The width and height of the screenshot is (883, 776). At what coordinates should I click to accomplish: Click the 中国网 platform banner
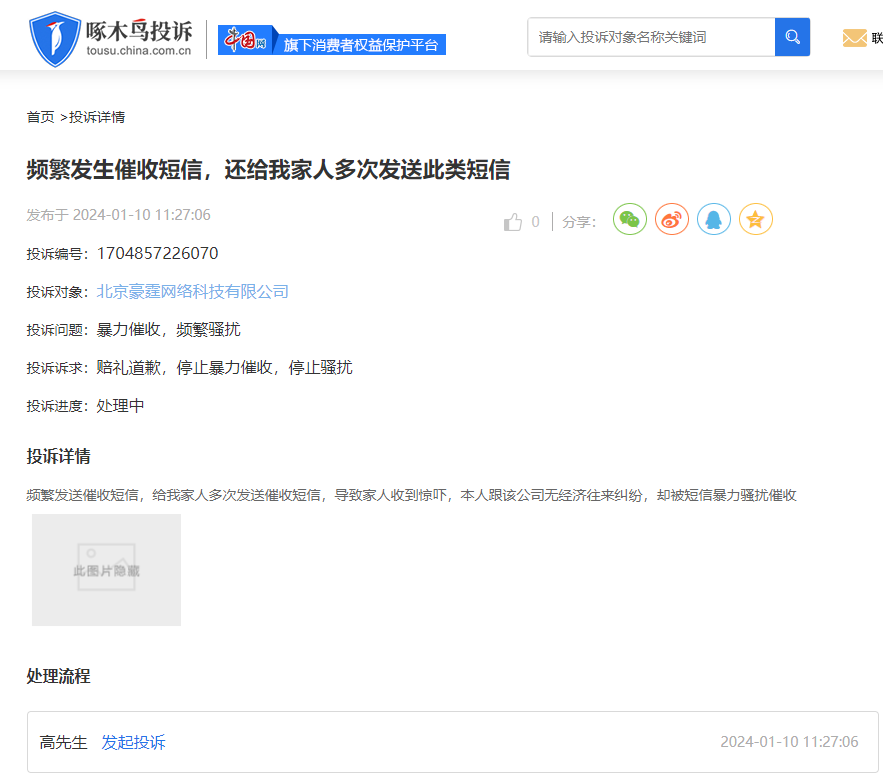tap(332, 40)
